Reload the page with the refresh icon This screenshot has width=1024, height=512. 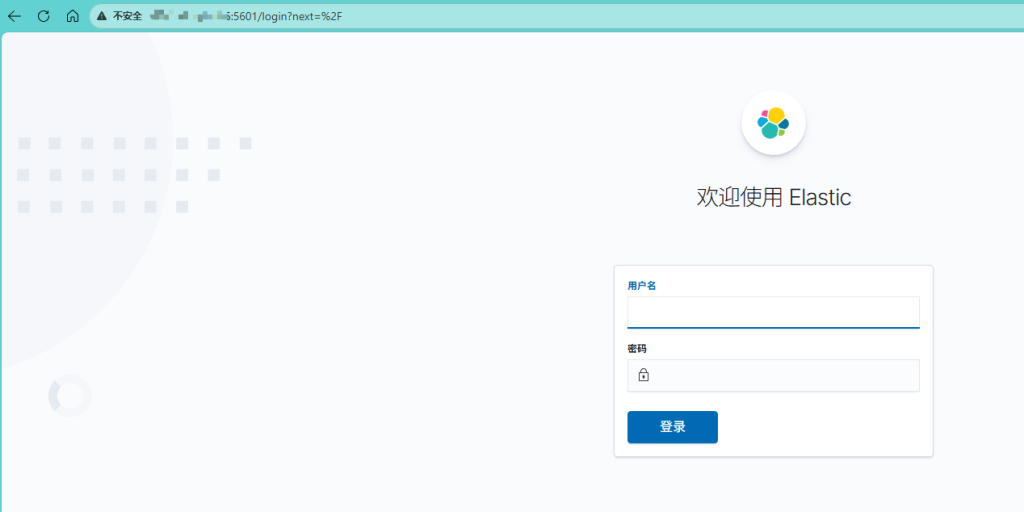43,16
